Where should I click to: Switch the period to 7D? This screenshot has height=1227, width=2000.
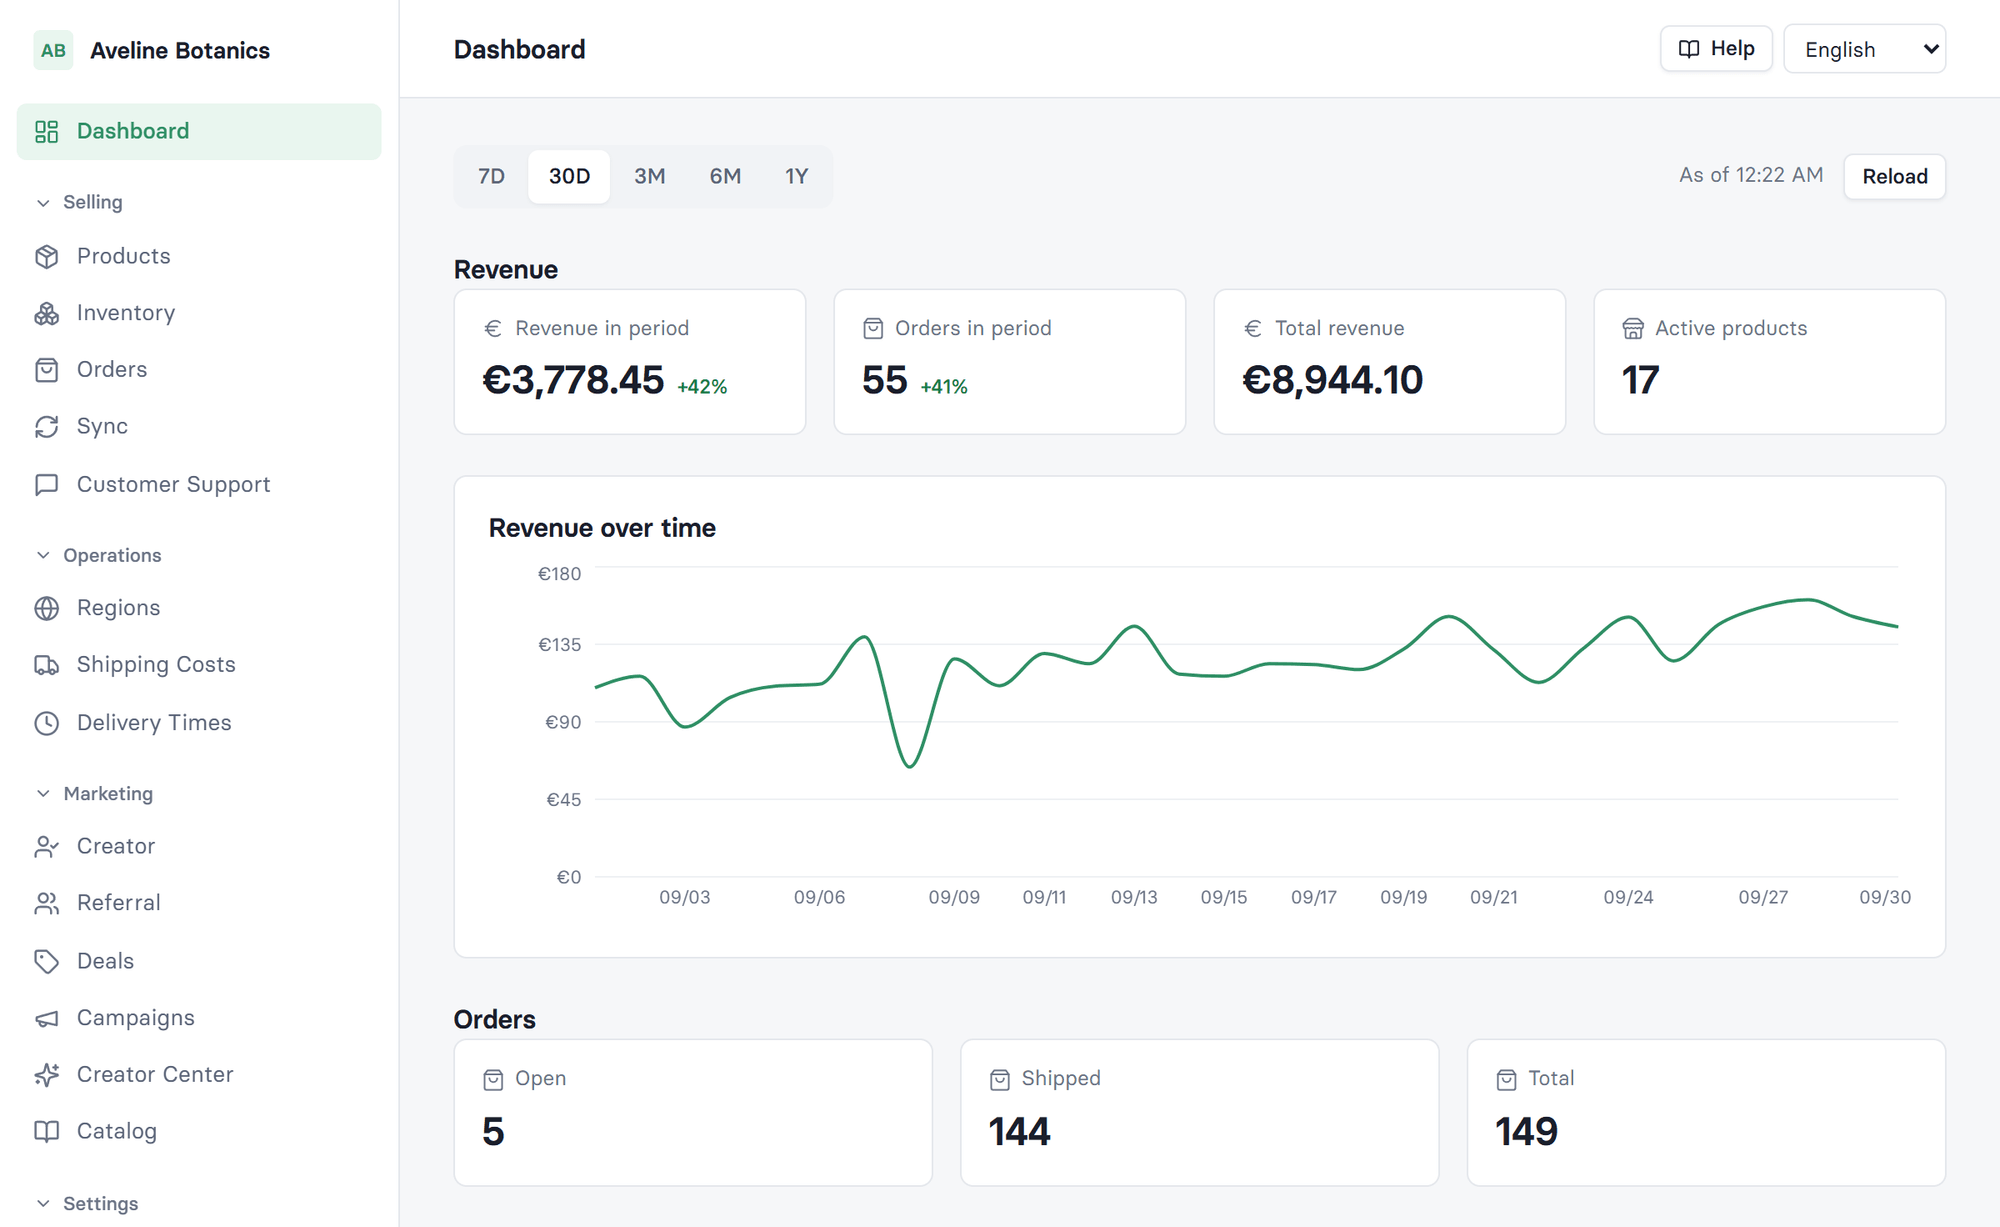[491, 177]
